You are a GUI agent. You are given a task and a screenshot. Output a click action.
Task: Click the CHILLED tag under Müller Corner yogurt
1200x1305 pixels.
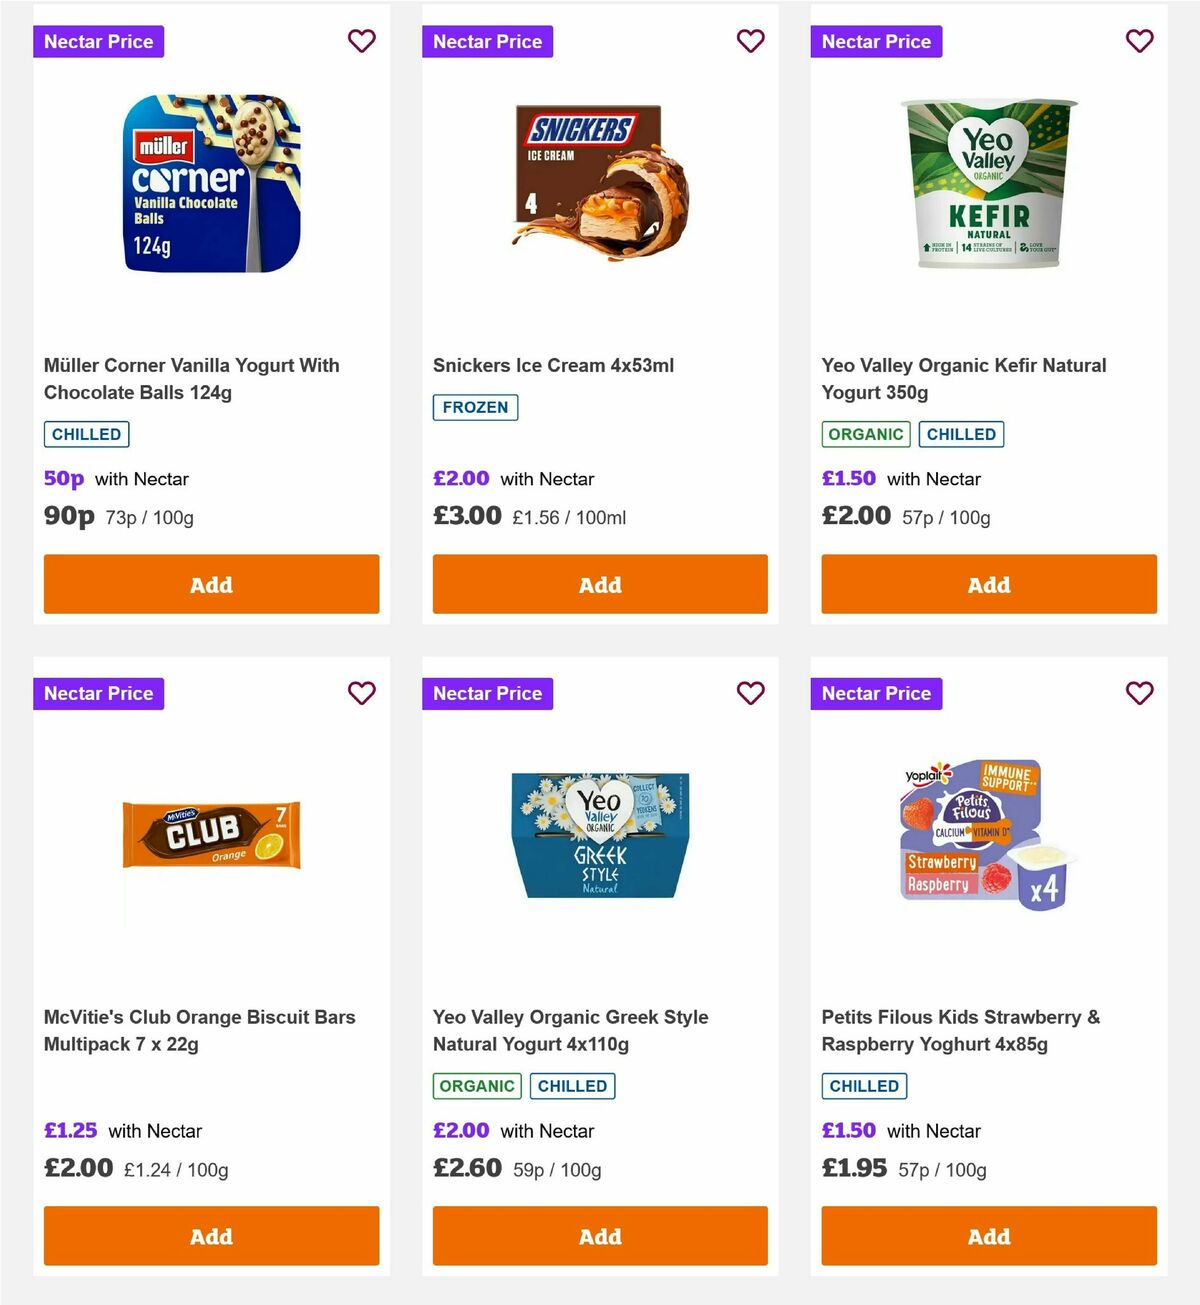tap(86, 434)
